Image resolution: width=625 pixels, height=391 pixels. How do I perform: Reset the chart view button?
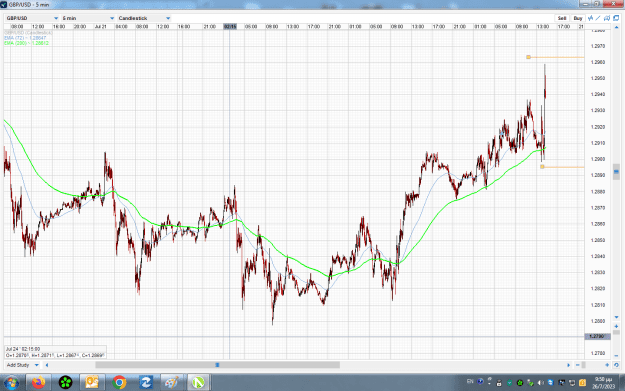tap(616, 365)
